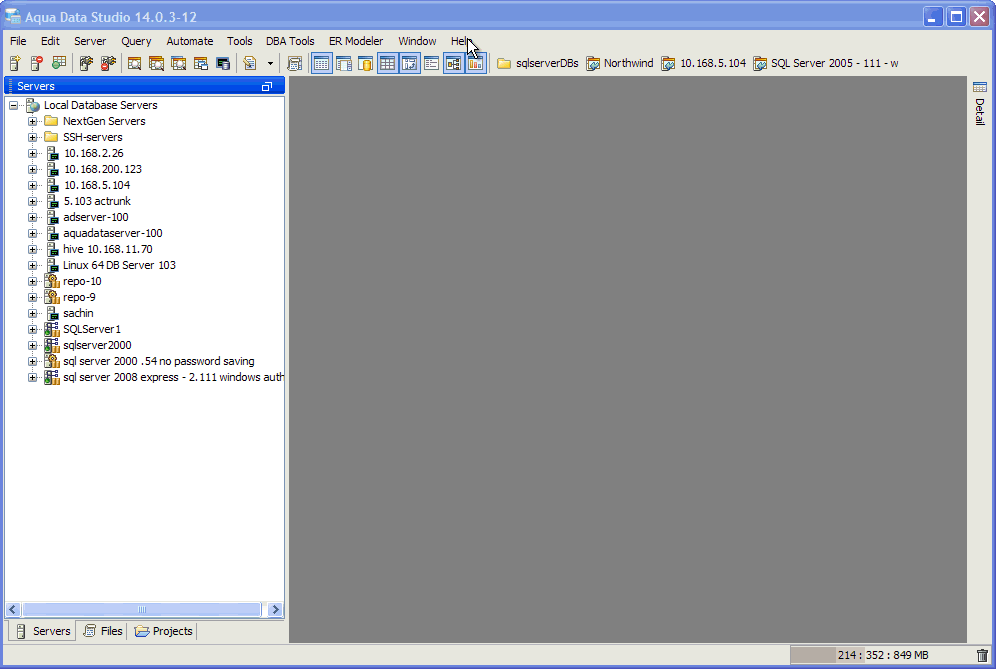Toggle the table with side panel view button
The width and height of the screenshot is (996, 669).
[344, 63]
